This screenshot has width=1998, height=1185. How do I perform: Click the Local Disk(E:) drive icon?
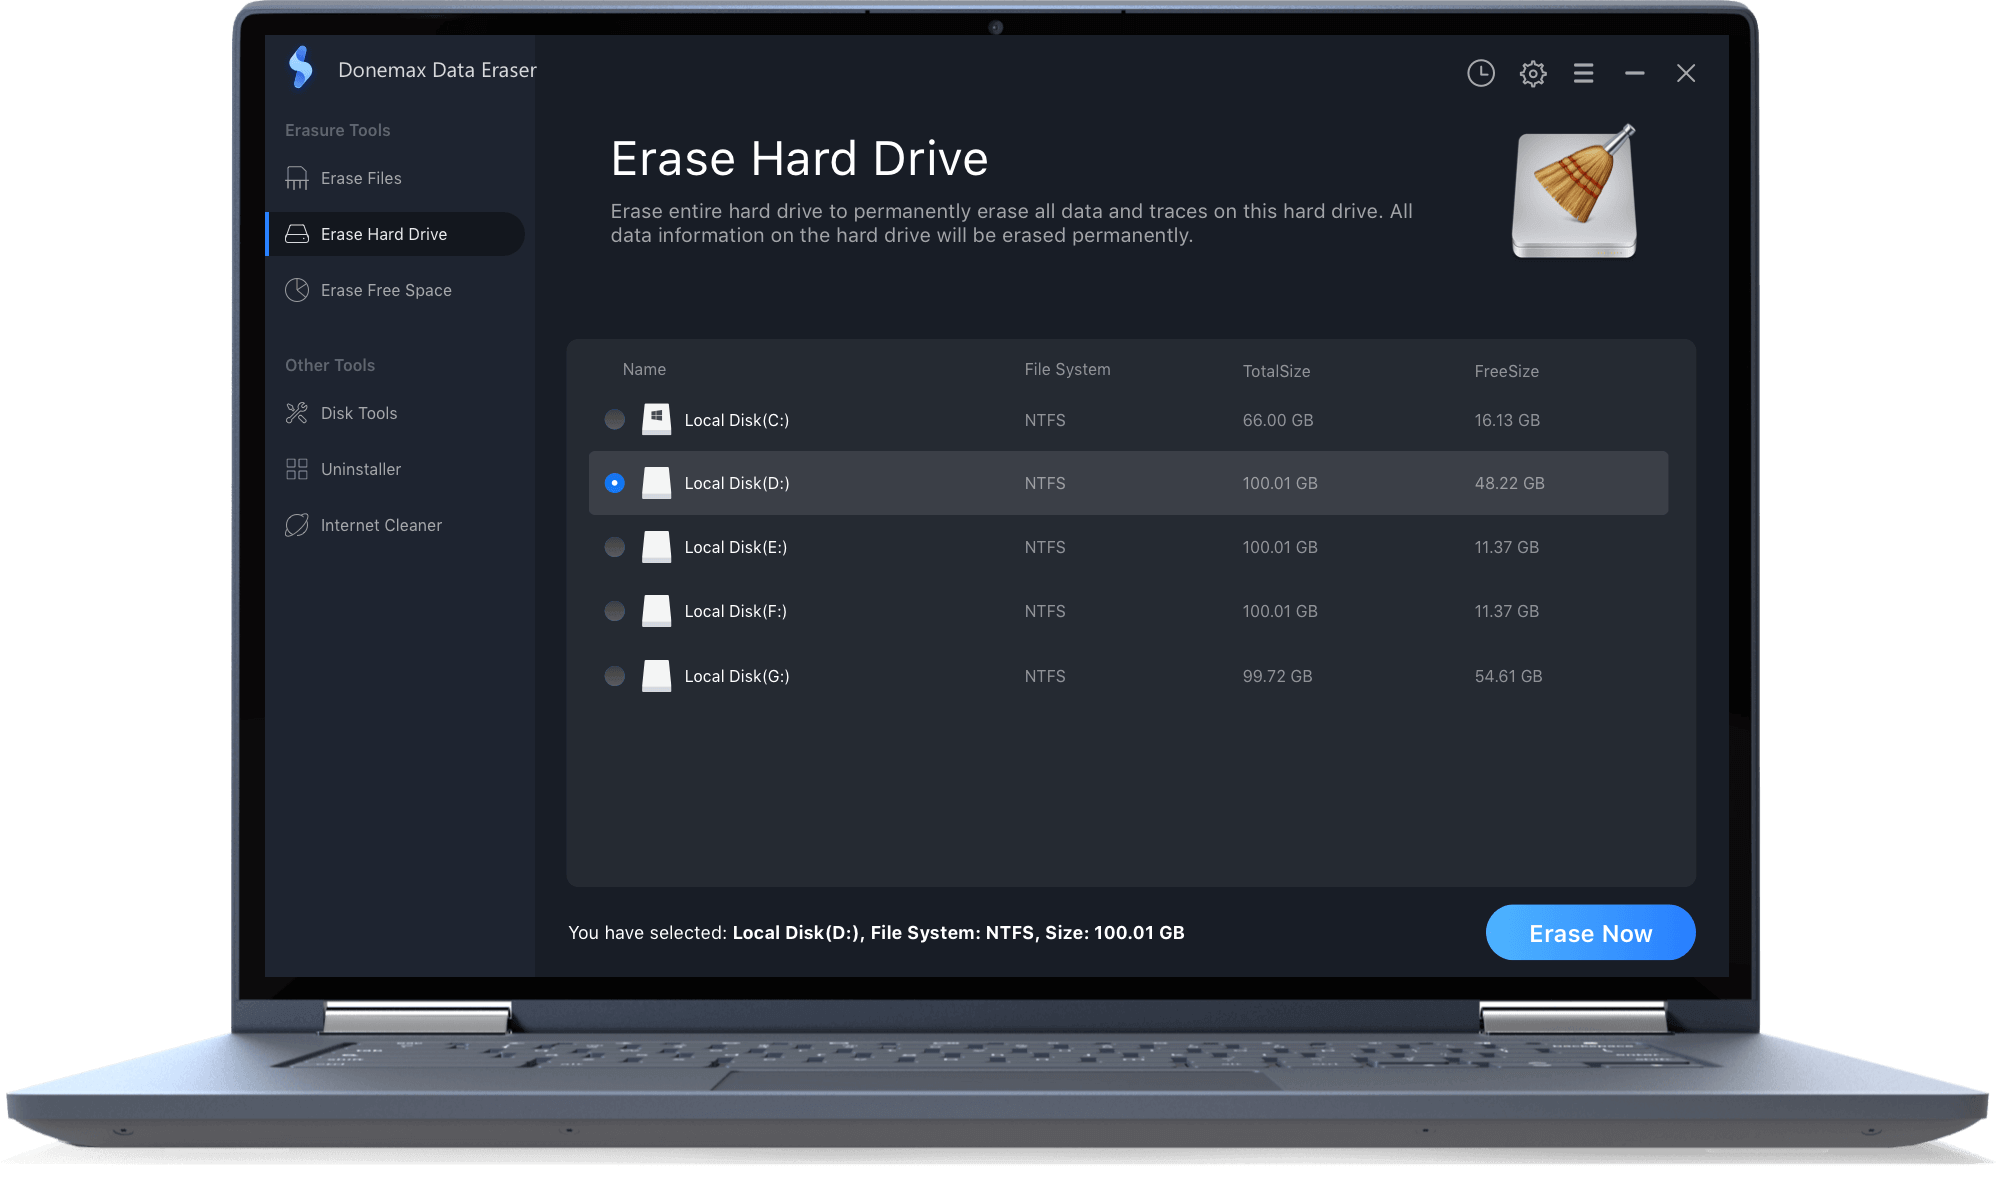tap(656, 547)
